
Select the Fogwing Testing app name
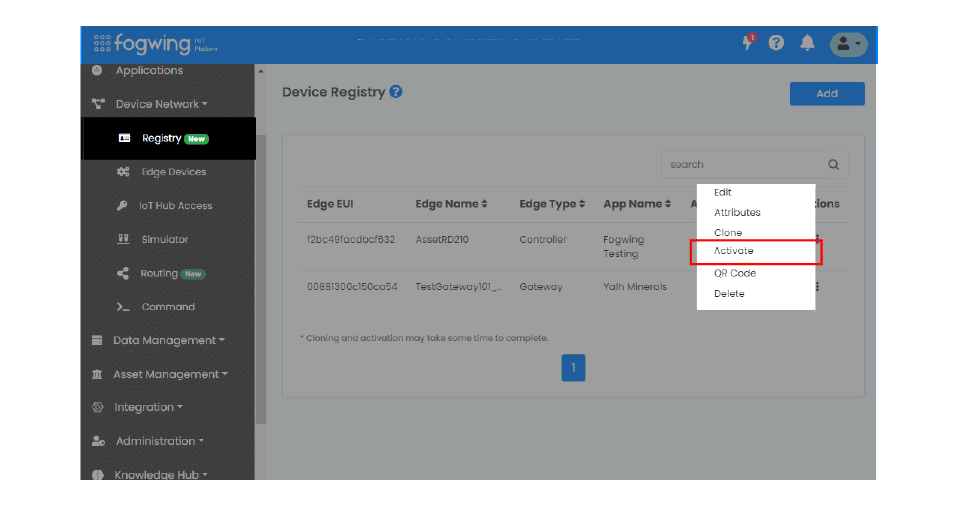coord(624,246)
